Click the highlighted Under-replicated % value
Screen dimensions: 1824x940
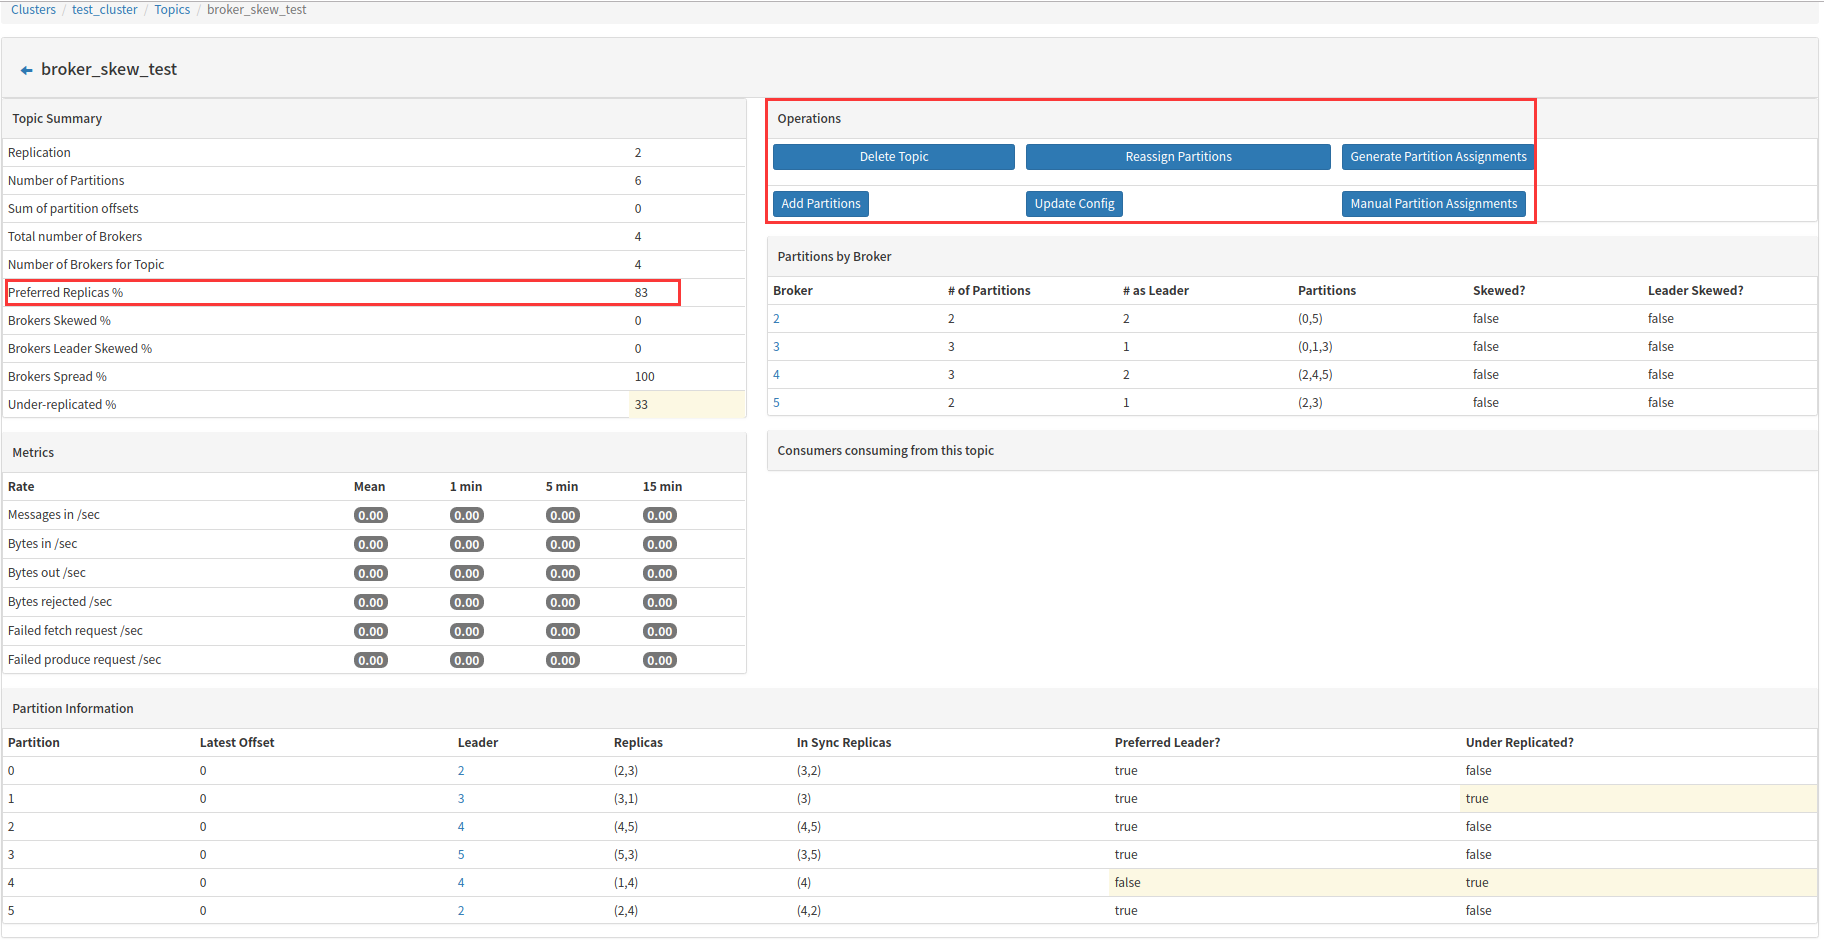click(x=641, y=404)
